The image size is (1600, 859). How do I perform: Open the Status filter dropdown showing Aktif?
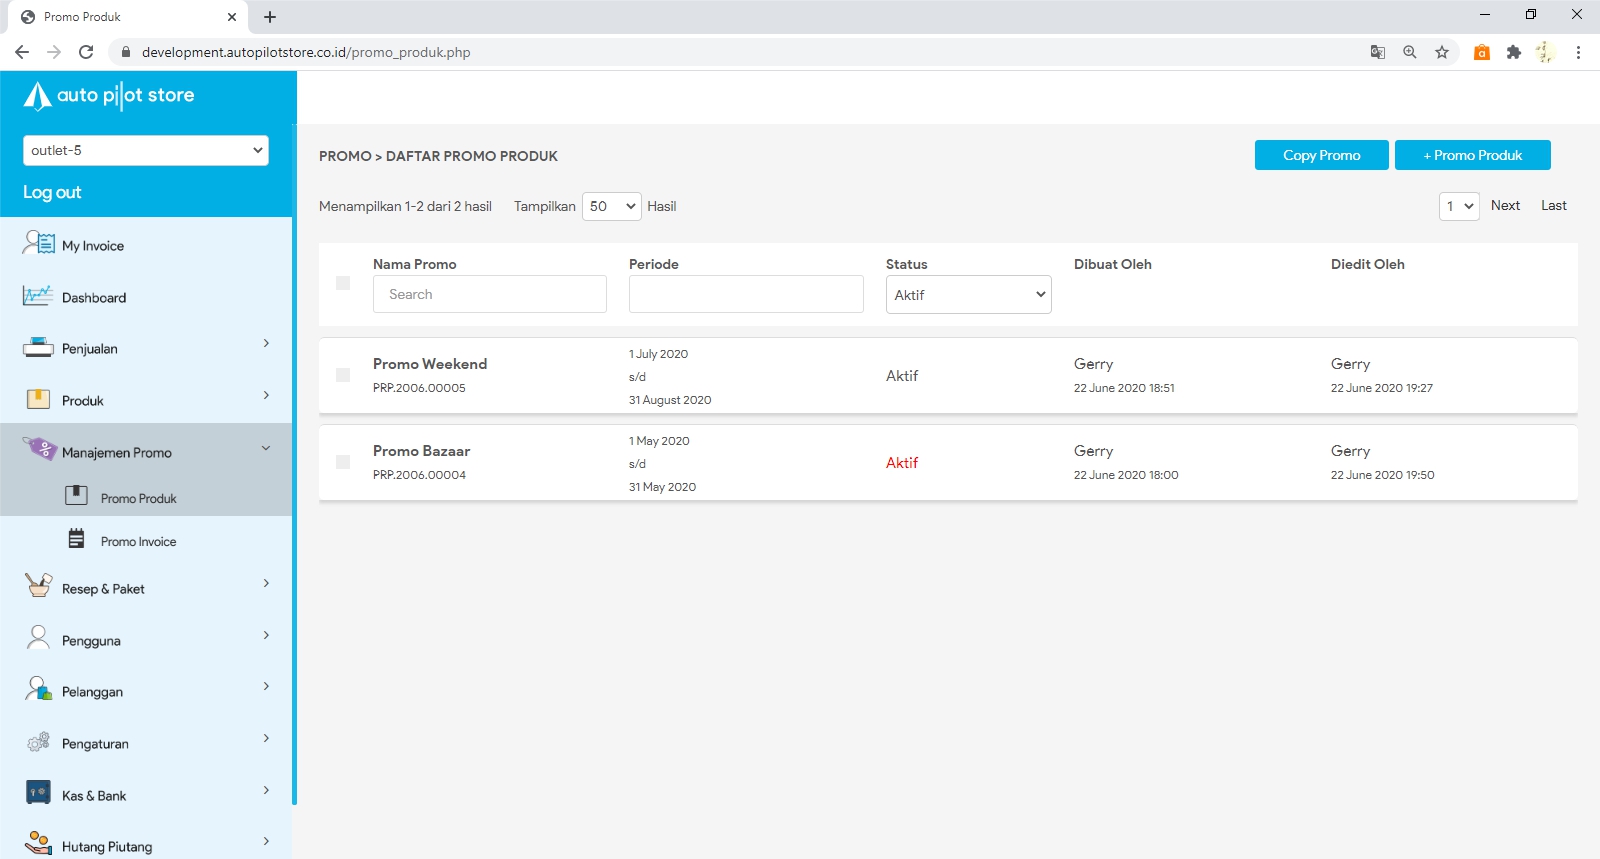pyautogui.click(x=968, y=295)
